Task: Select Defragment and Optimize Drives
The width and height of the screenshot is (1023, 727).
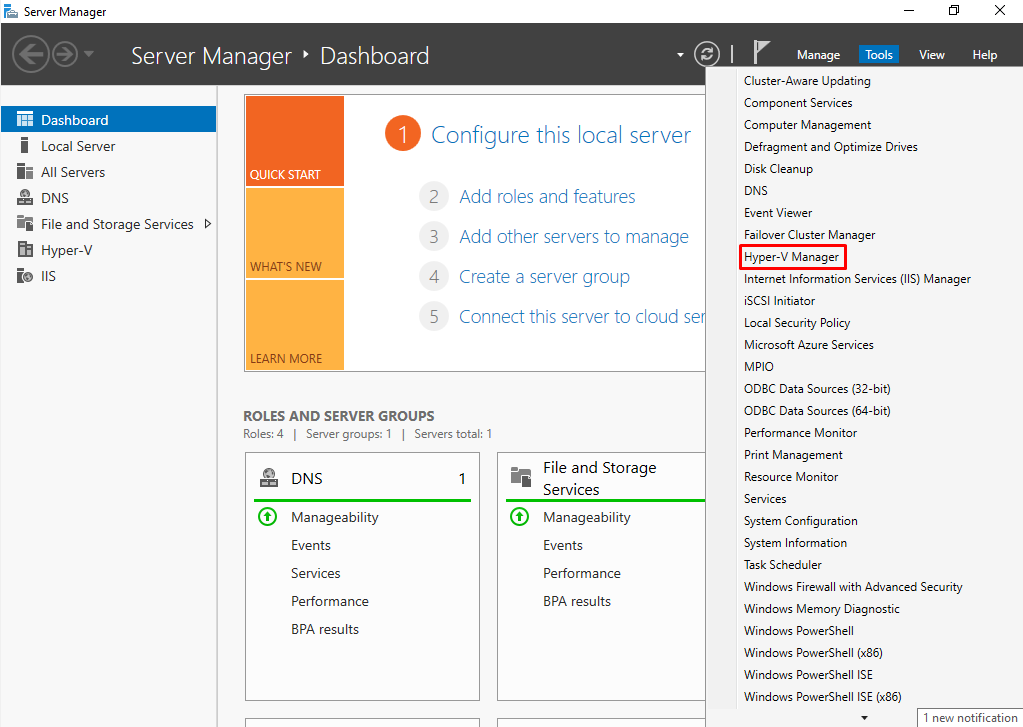Action: [x=831, y=147]
